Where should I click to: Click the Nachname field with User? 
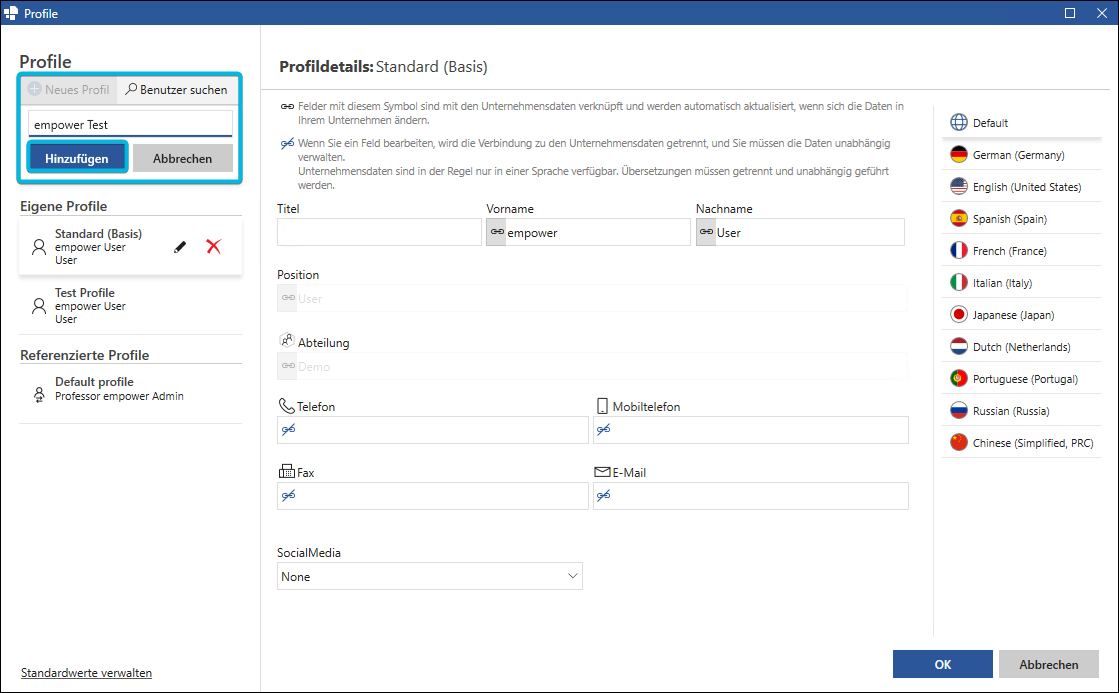tap(800, 232)
